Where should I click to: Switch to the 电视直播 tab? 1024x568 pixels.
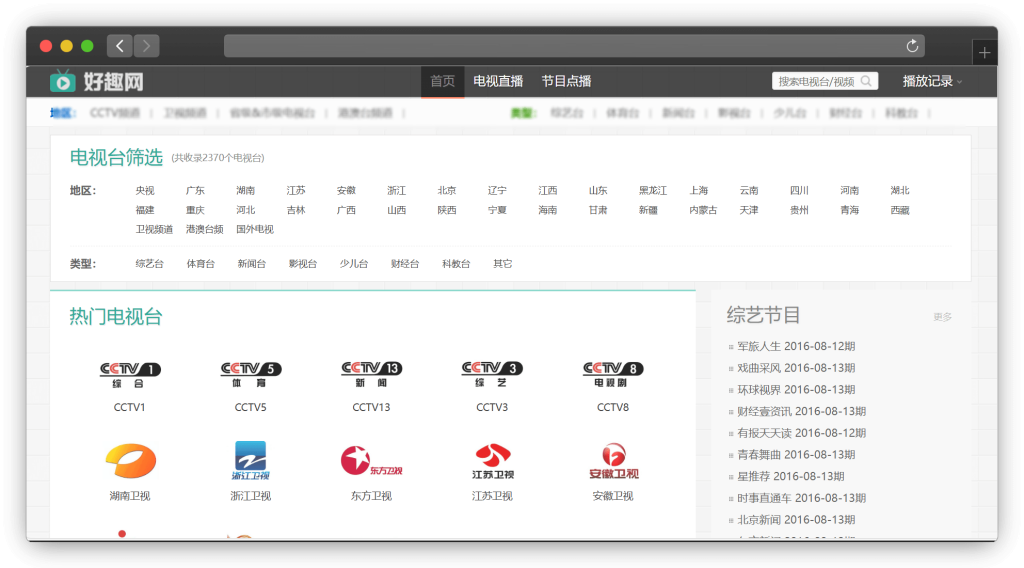click(x=498, y=81)
